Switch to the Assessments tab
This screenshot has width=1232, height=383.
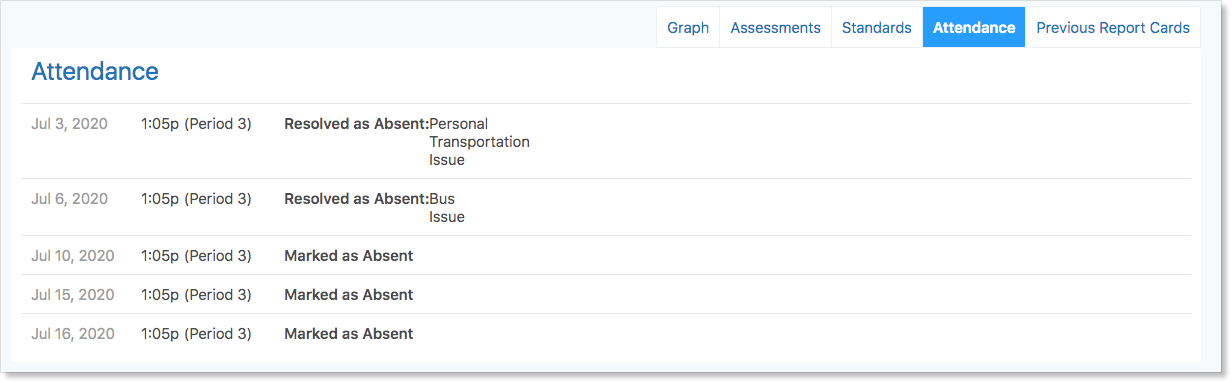(775, 28)
